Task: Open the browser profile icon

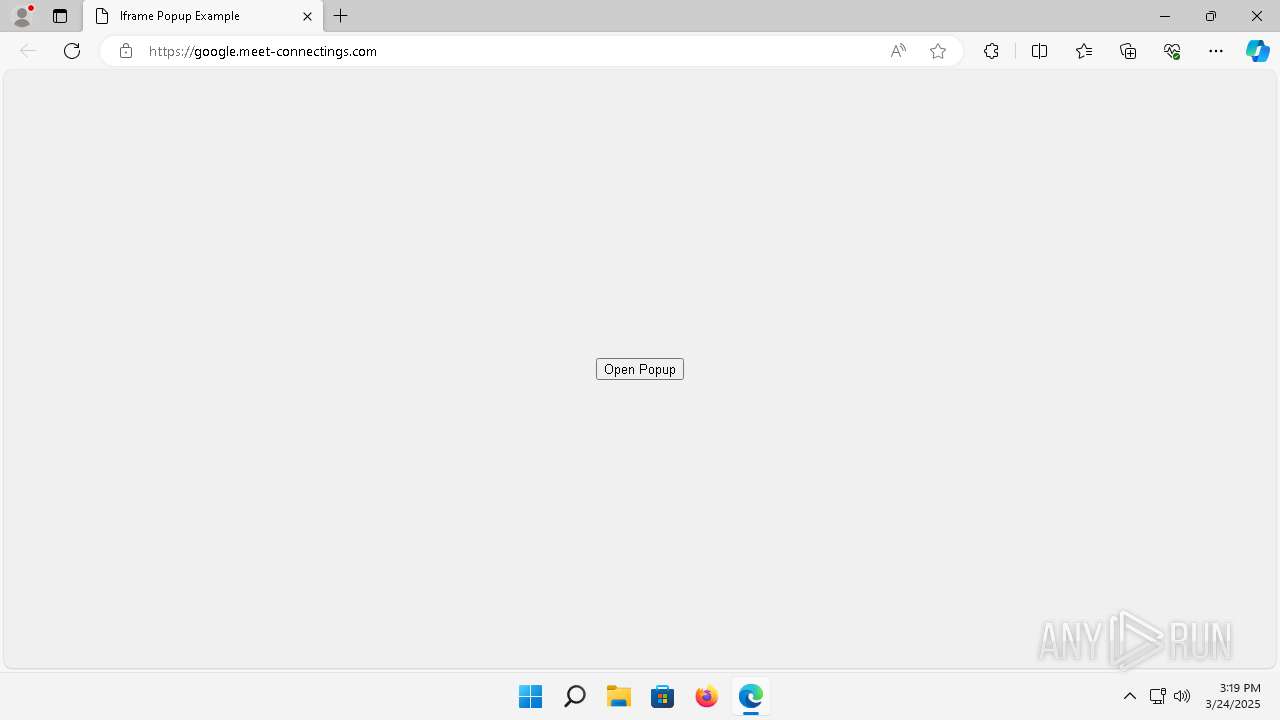Action: pos(22,16)
